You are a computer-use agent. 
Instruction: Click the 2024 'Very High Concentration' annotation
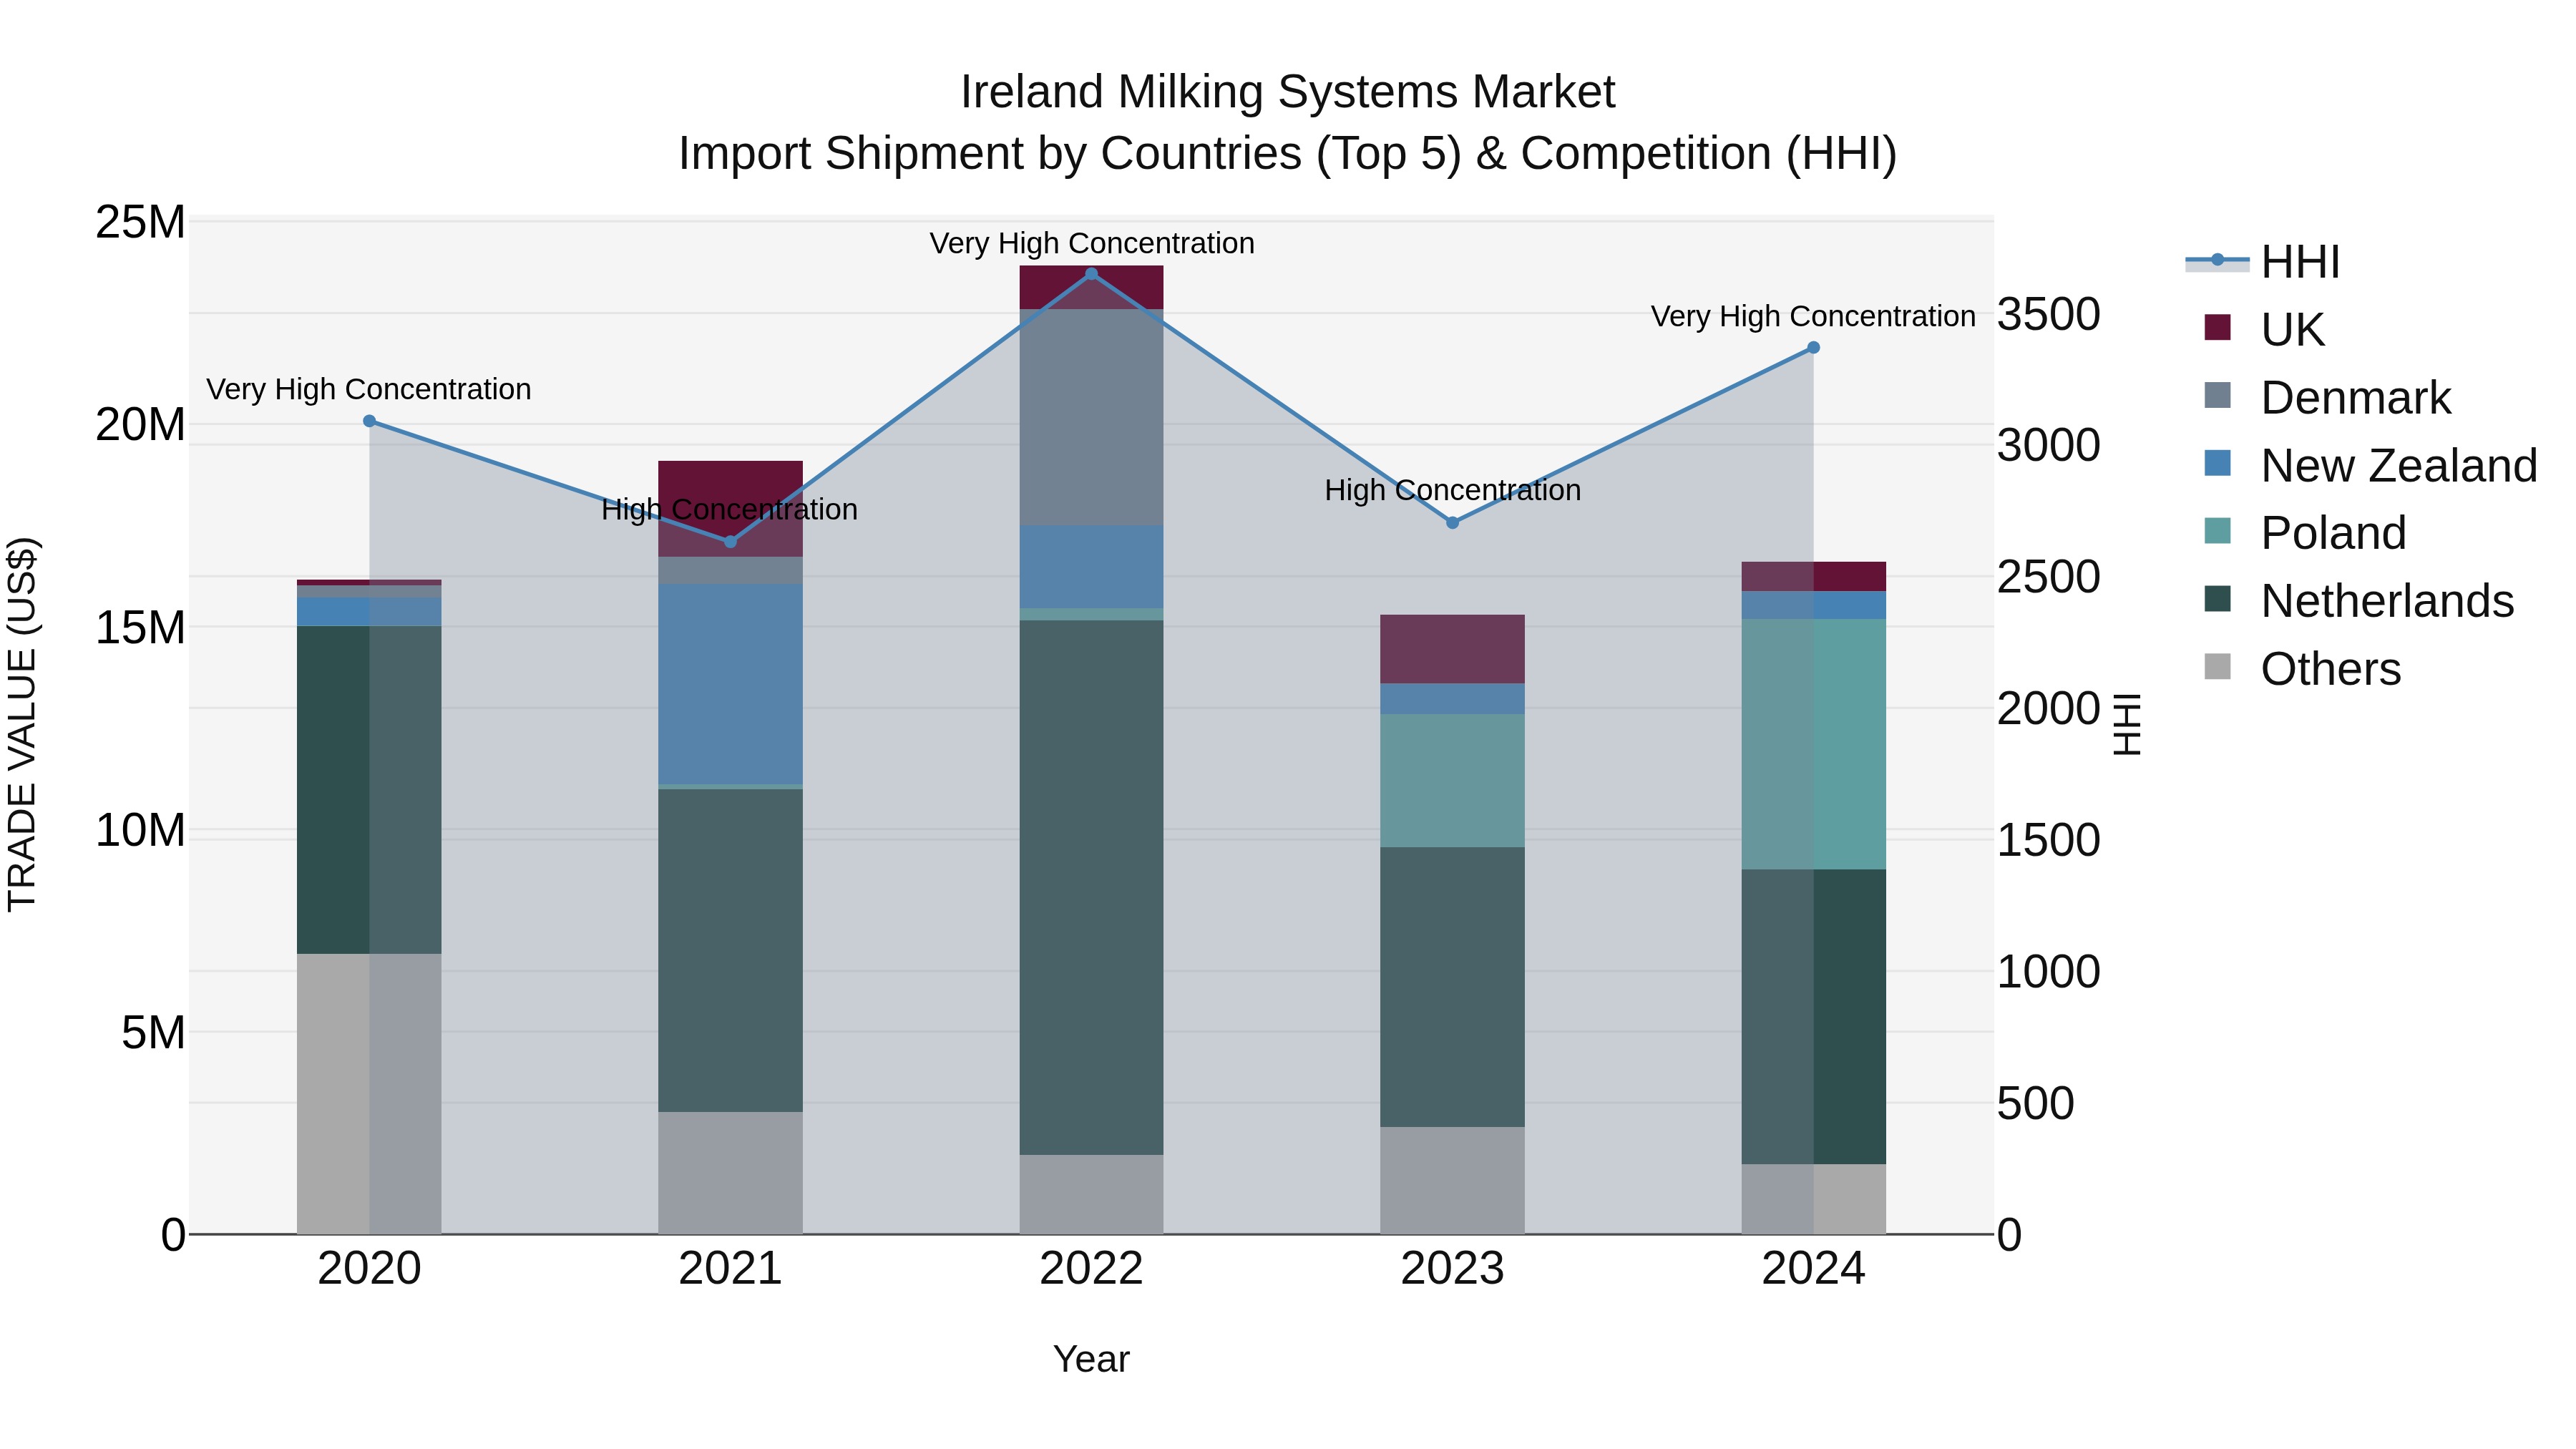(1813, 317)
